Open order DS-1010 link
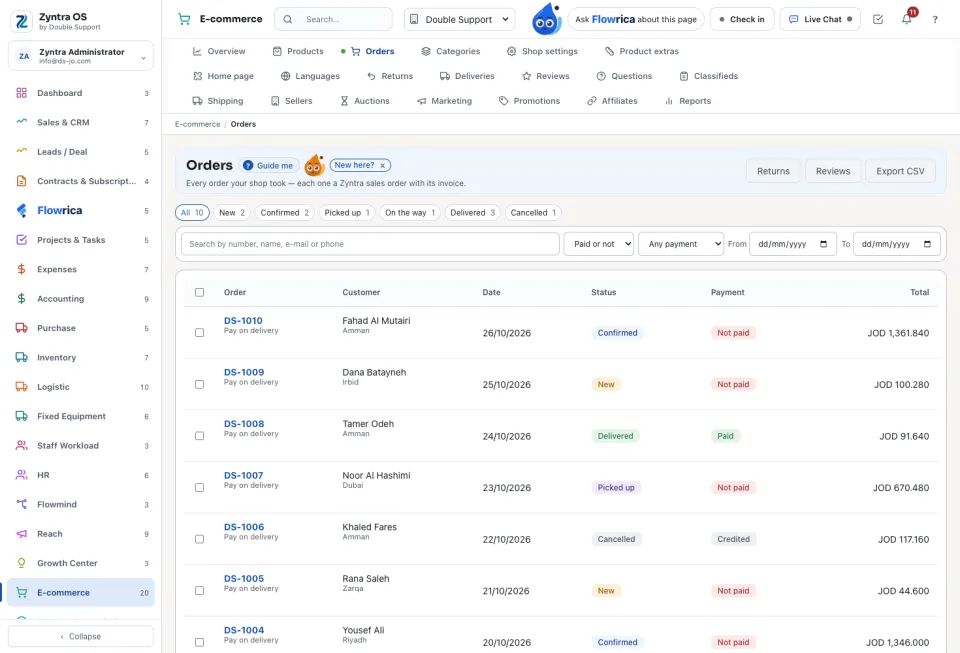This screenshot has width=960, height=653. (243, 321)
